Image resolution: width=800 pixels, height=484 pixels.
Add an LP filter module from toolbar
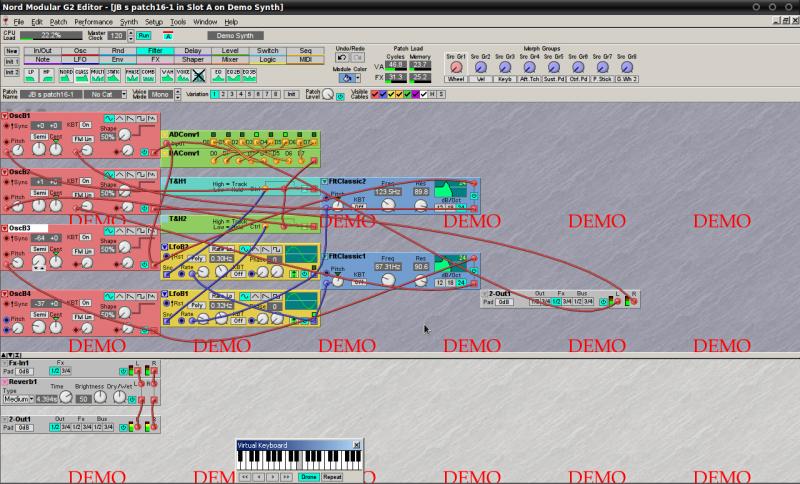tap(31, 75)
